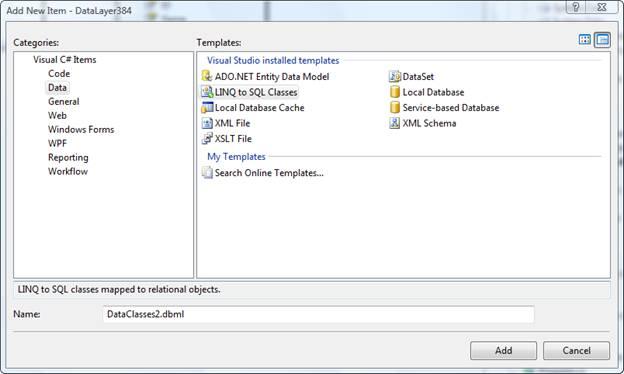Click the Add button
The width and height of the screenshot is (624, 374).
(x=503, y=351)
